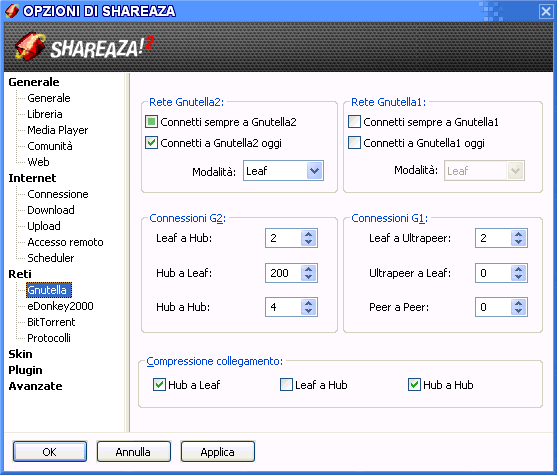557x475 pixels.
Task: Click the Shareaza title bar app icon
Action: click(12, 11)
